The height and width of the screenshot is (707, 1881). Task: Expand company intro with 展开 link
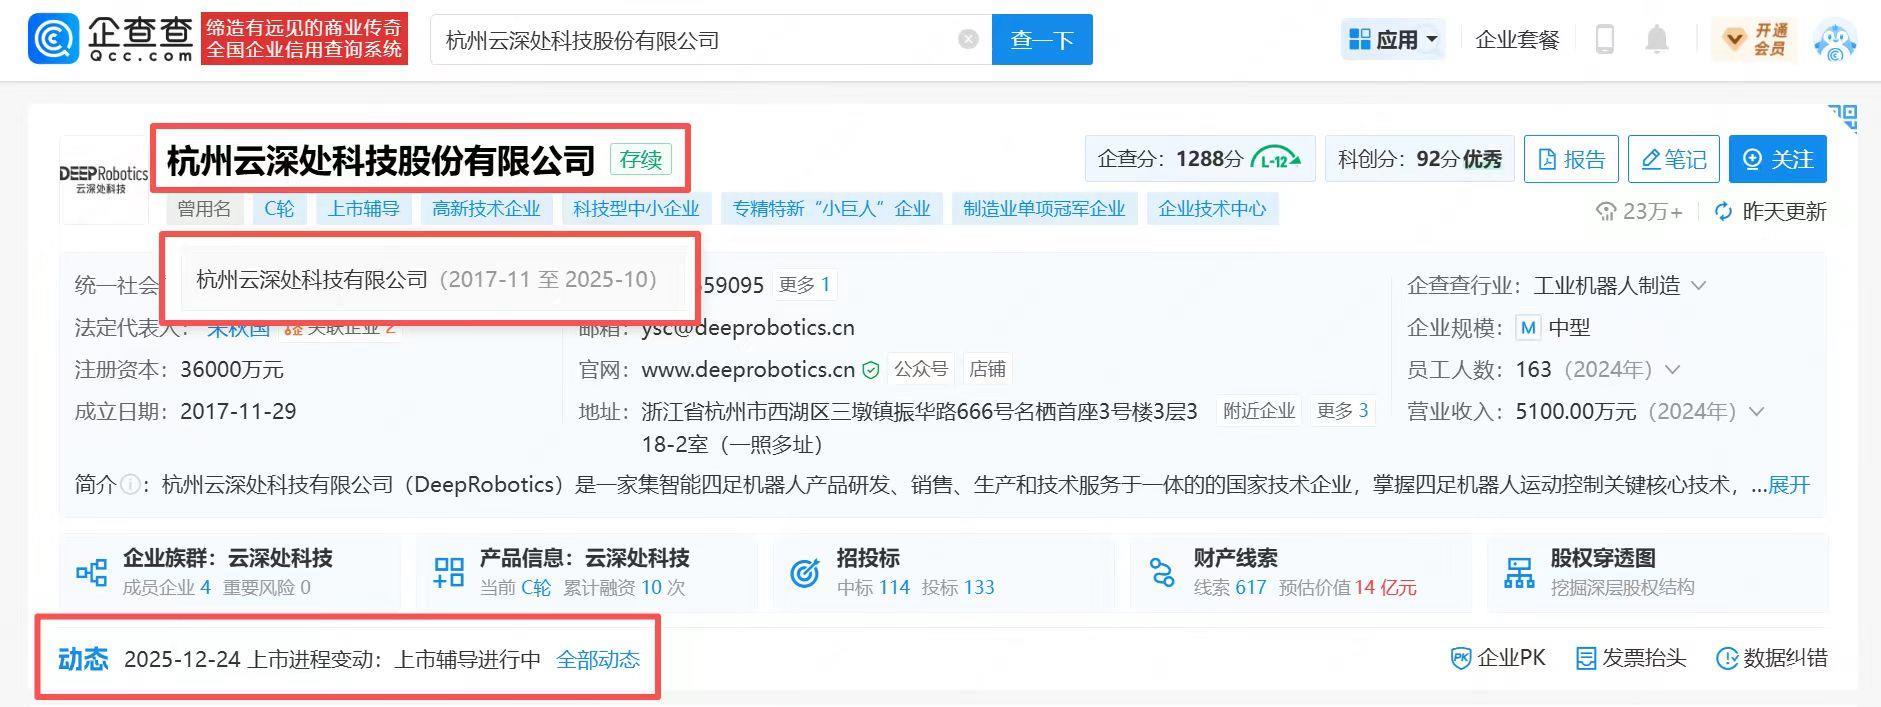point(1789,485)
